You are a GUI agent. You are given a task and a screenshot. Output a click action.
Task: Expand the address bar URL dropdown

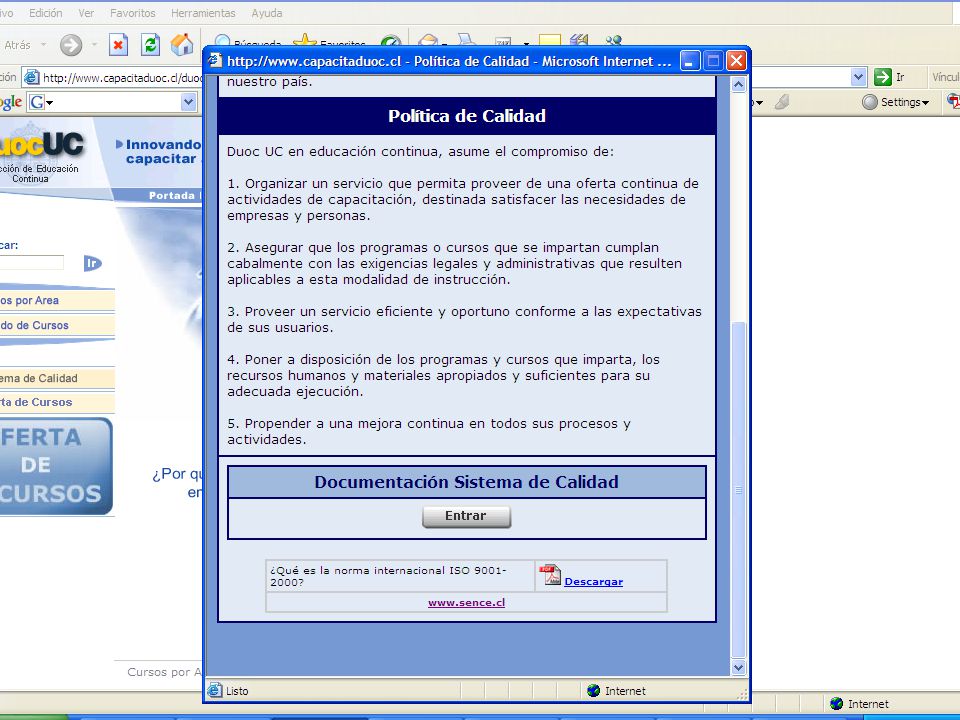[858, 77]
